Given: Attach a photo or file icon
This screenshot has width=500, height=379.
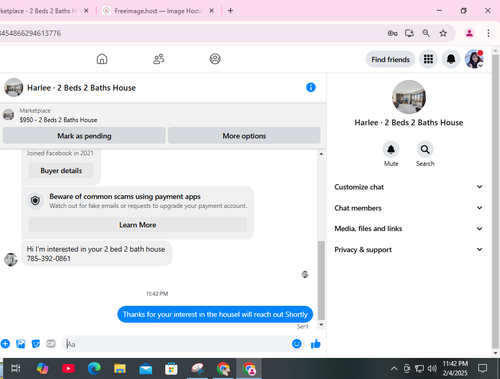Looking at the screenshot, I should 21,344.
